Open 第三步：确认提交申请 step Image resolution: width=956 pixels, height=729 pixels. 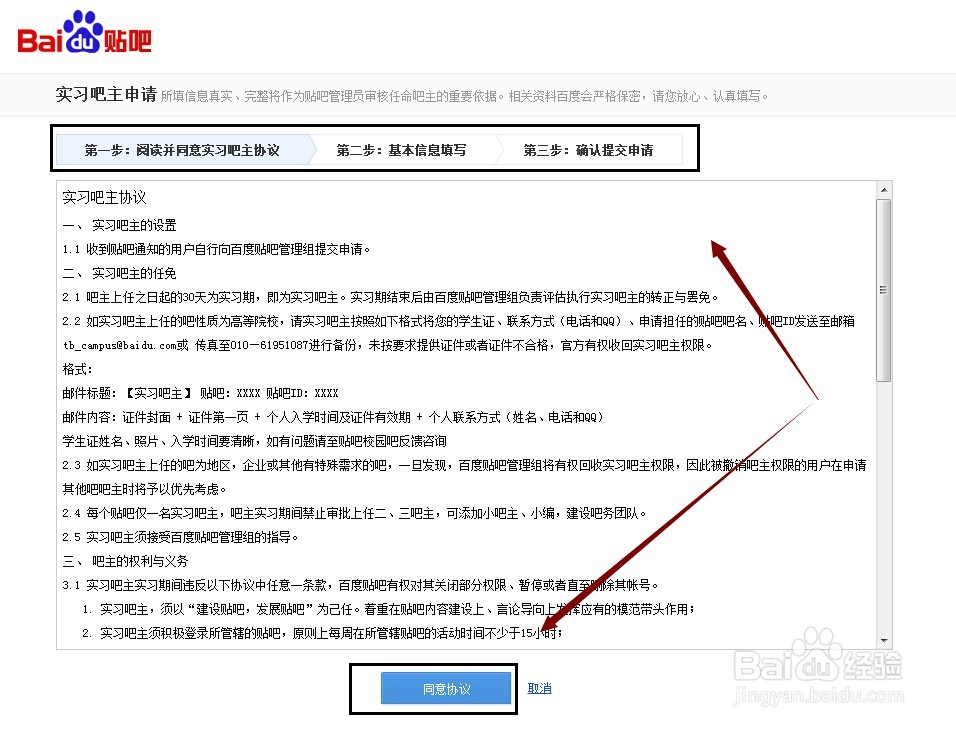590,148
